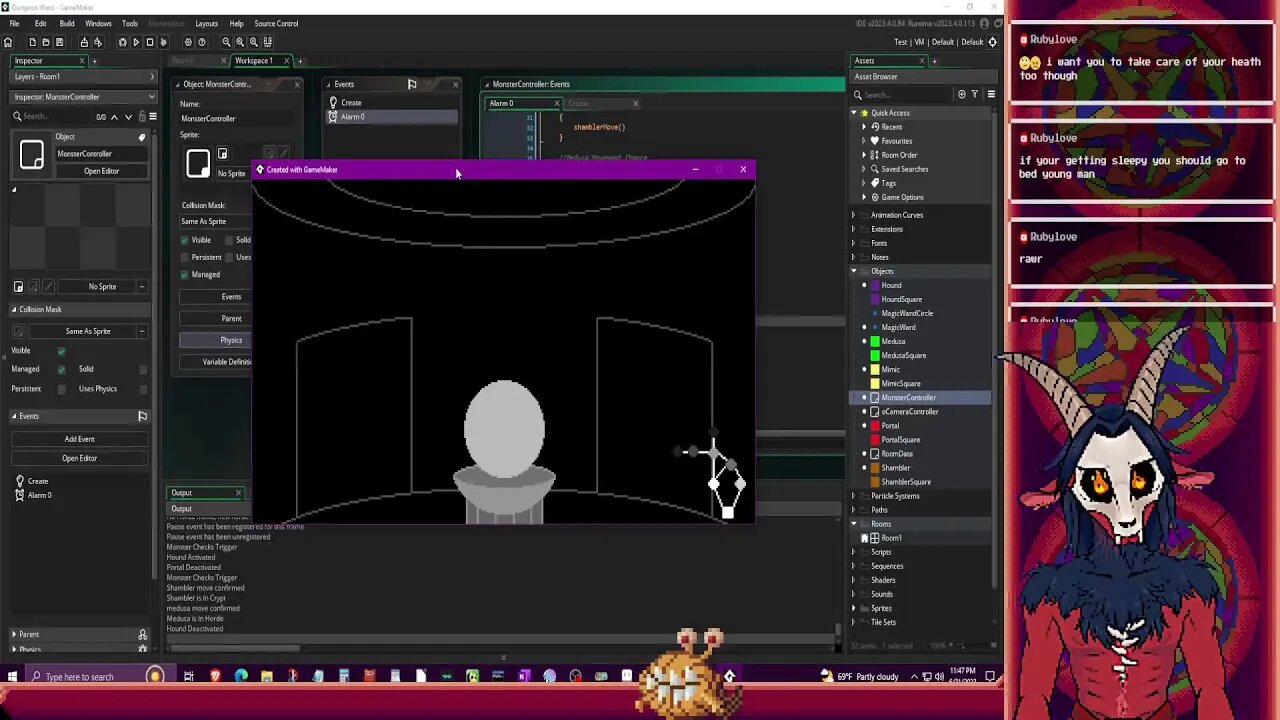
Task: Open target settings crosshair icon at top right
Action: pos(993,42)
